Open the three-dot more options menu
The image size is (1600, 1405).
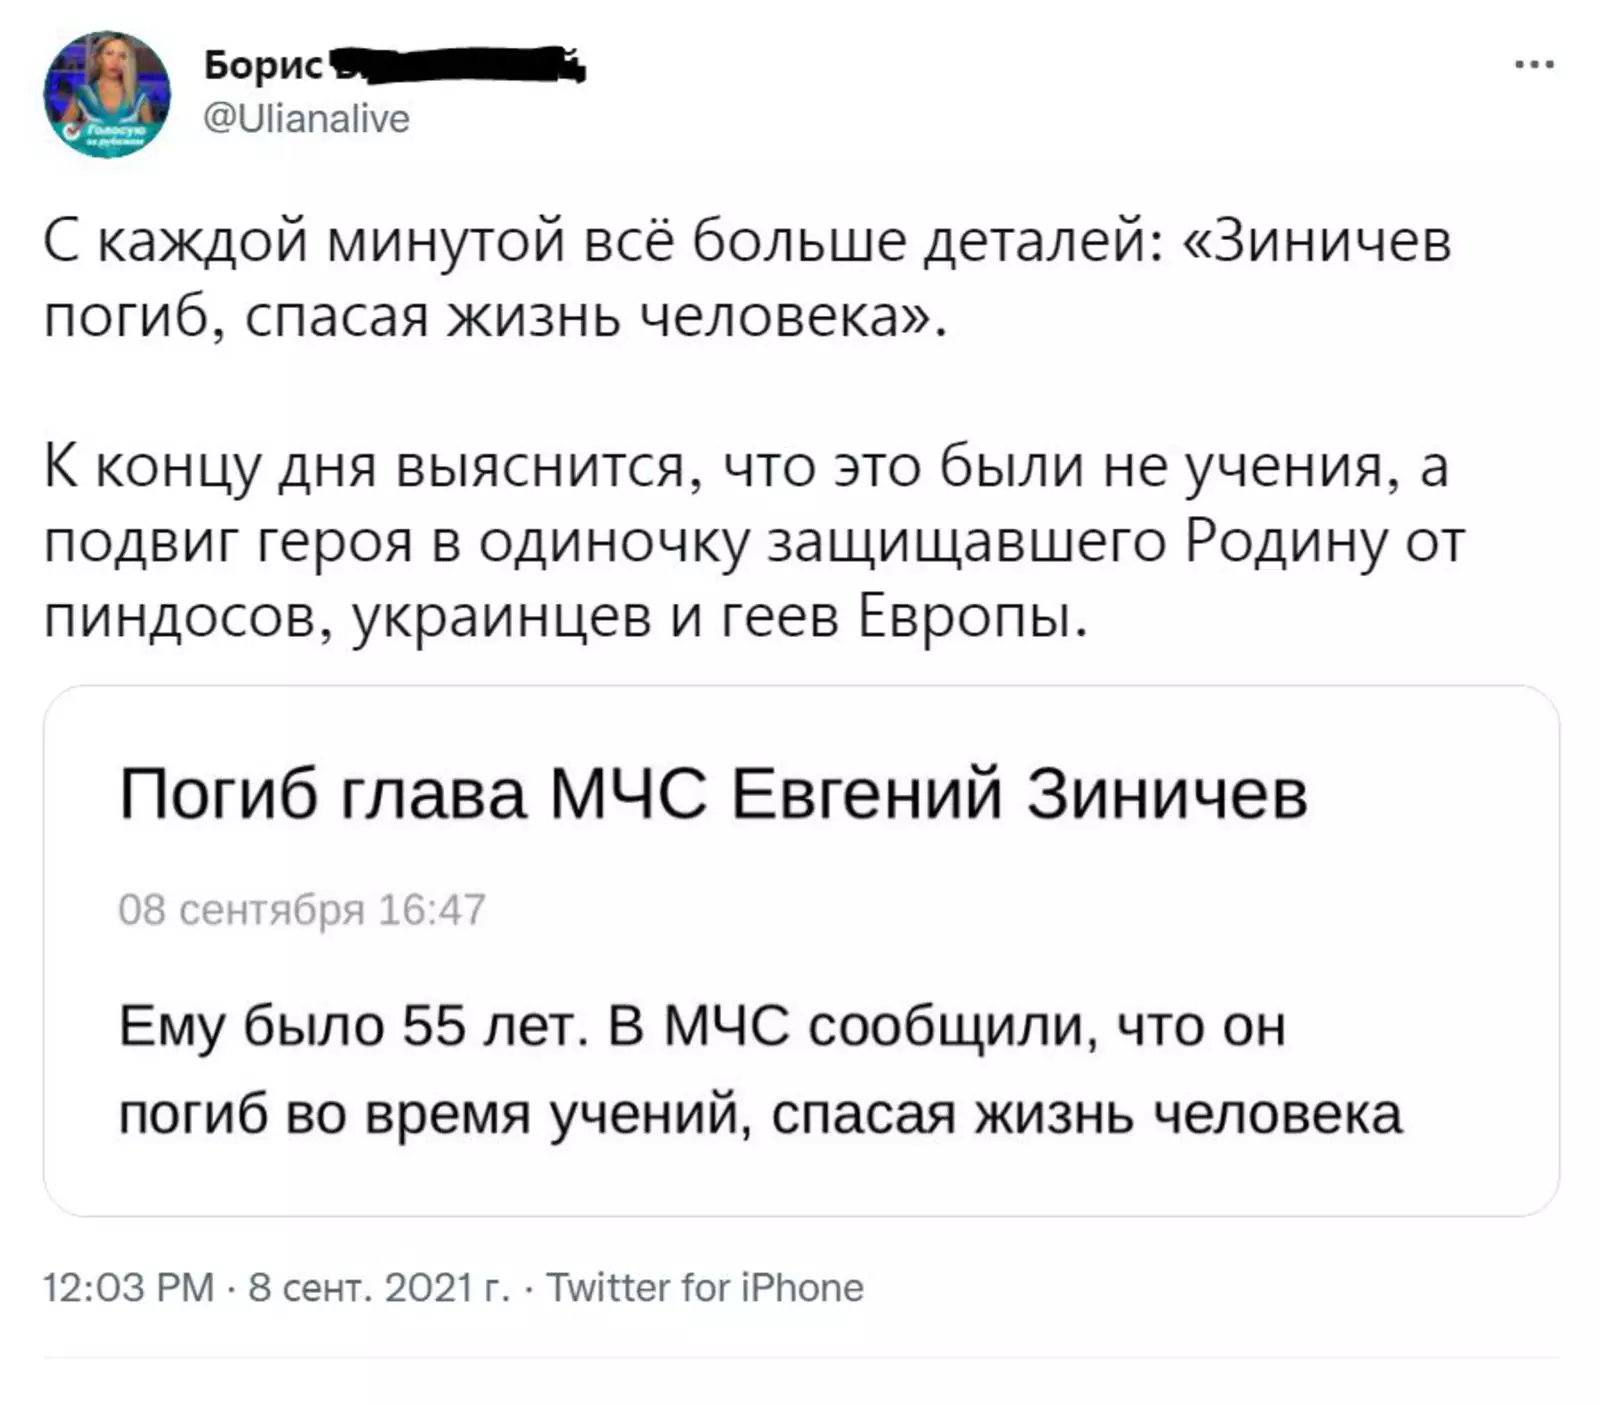1534,65
